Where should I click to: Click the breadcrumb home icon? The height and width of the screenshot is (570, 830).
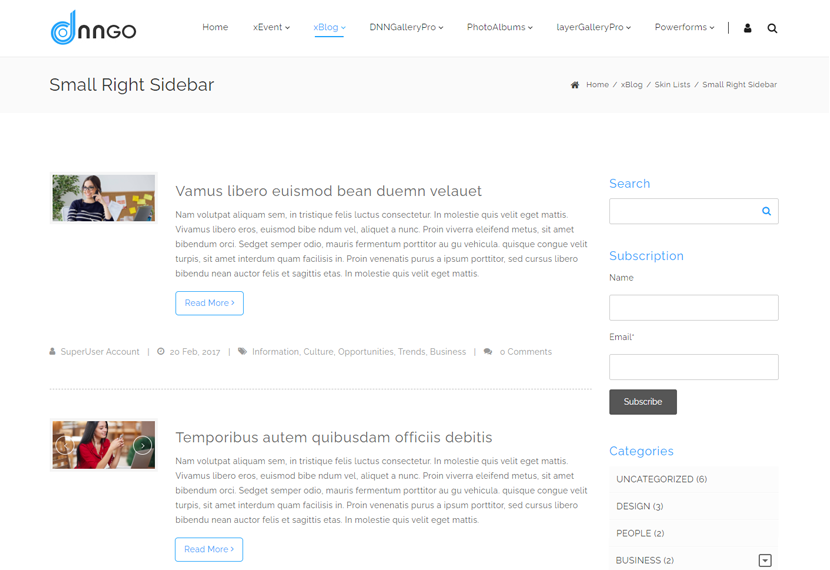[575, 85]
